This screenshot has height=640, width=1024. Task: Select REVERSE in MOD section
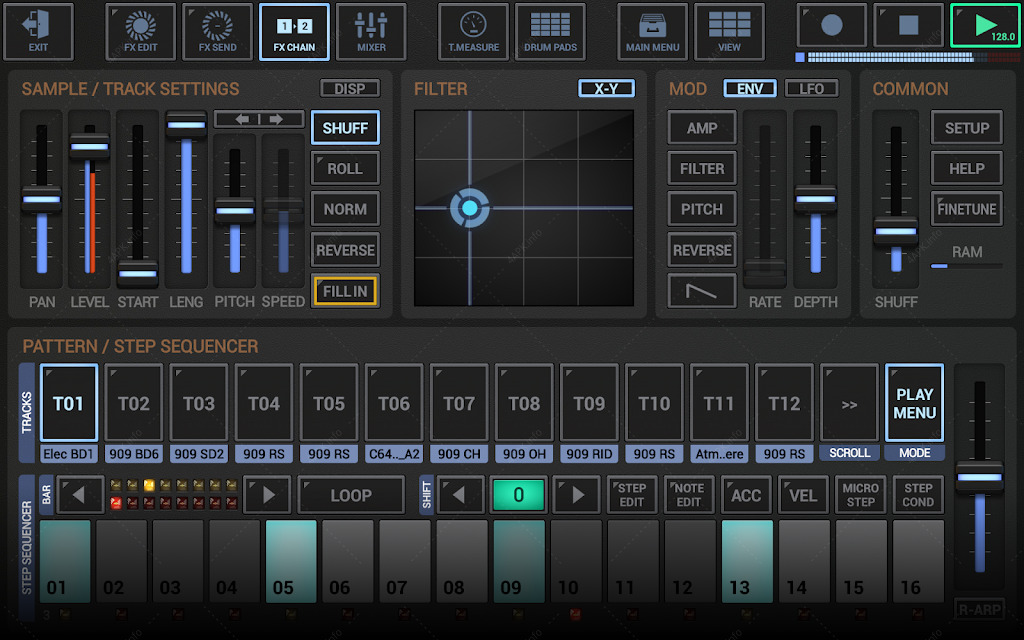point(702,250)
